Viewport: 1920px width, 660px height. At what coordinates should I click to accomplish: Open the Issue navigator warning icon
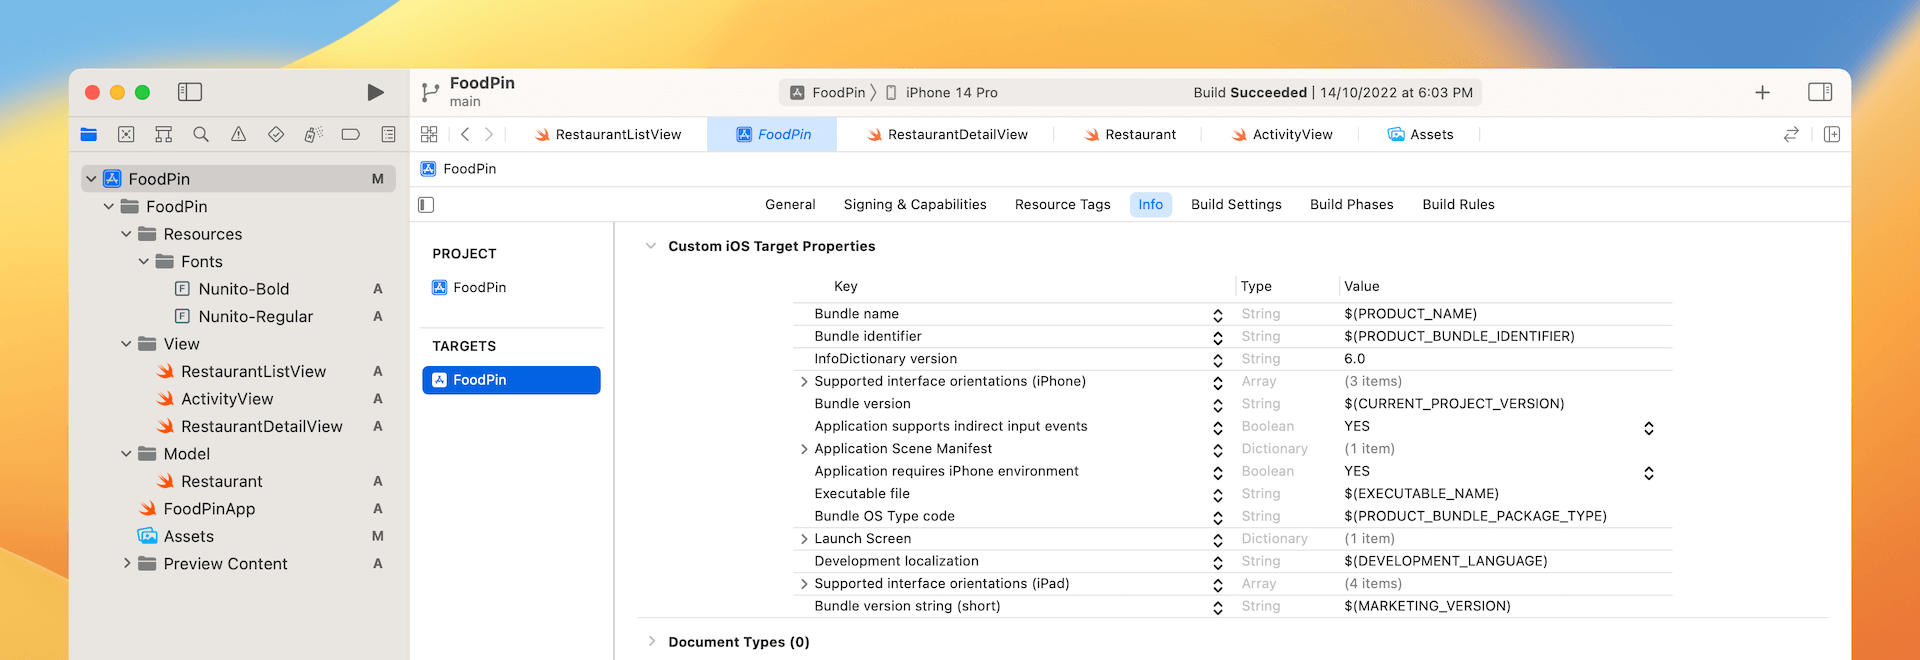click(238, 134)
